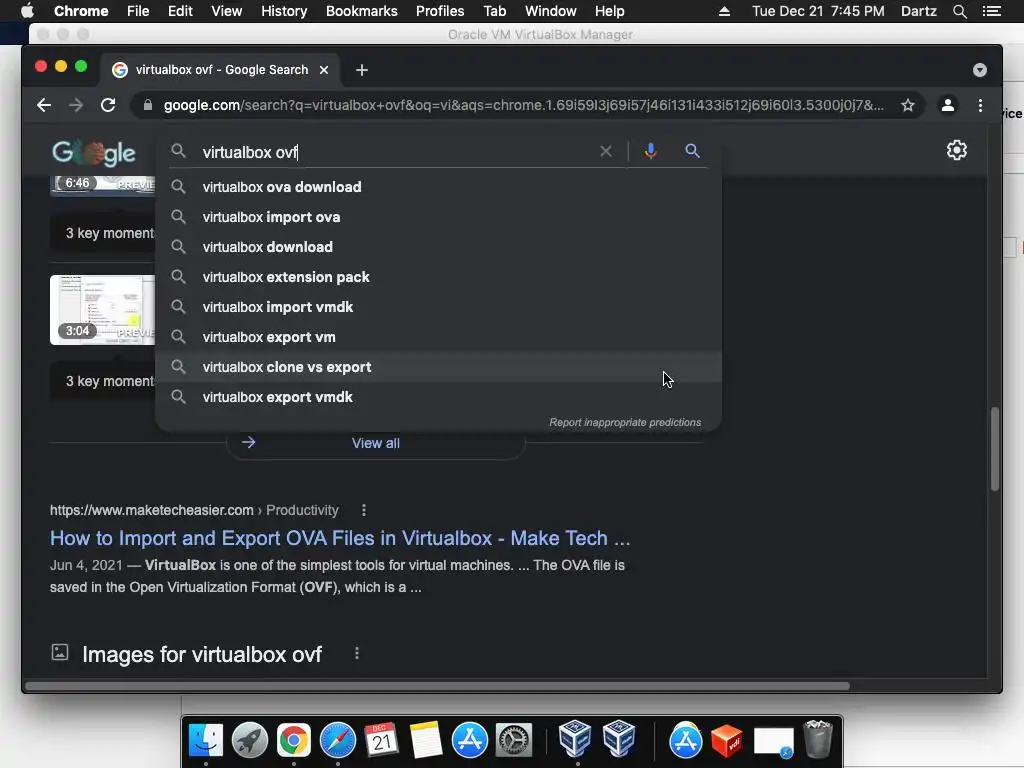Open a new tab with the plus button
Viewport: 1024px width, 768px height.
point(362,70)
